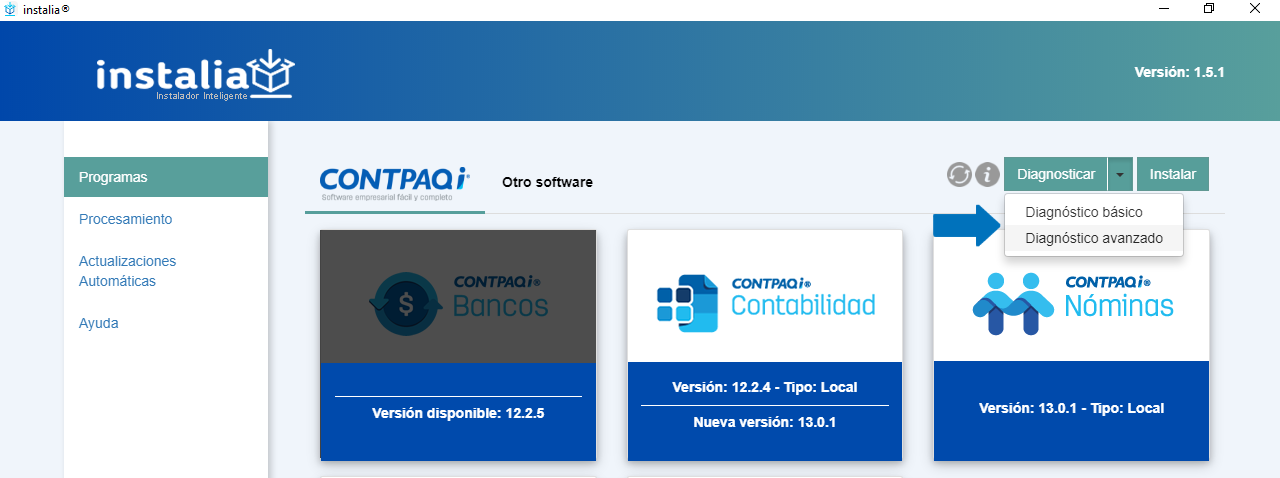The image size is (1280, 478).
Task: Go to Actualizaciones Automáticas
Action: click(127, 271)
